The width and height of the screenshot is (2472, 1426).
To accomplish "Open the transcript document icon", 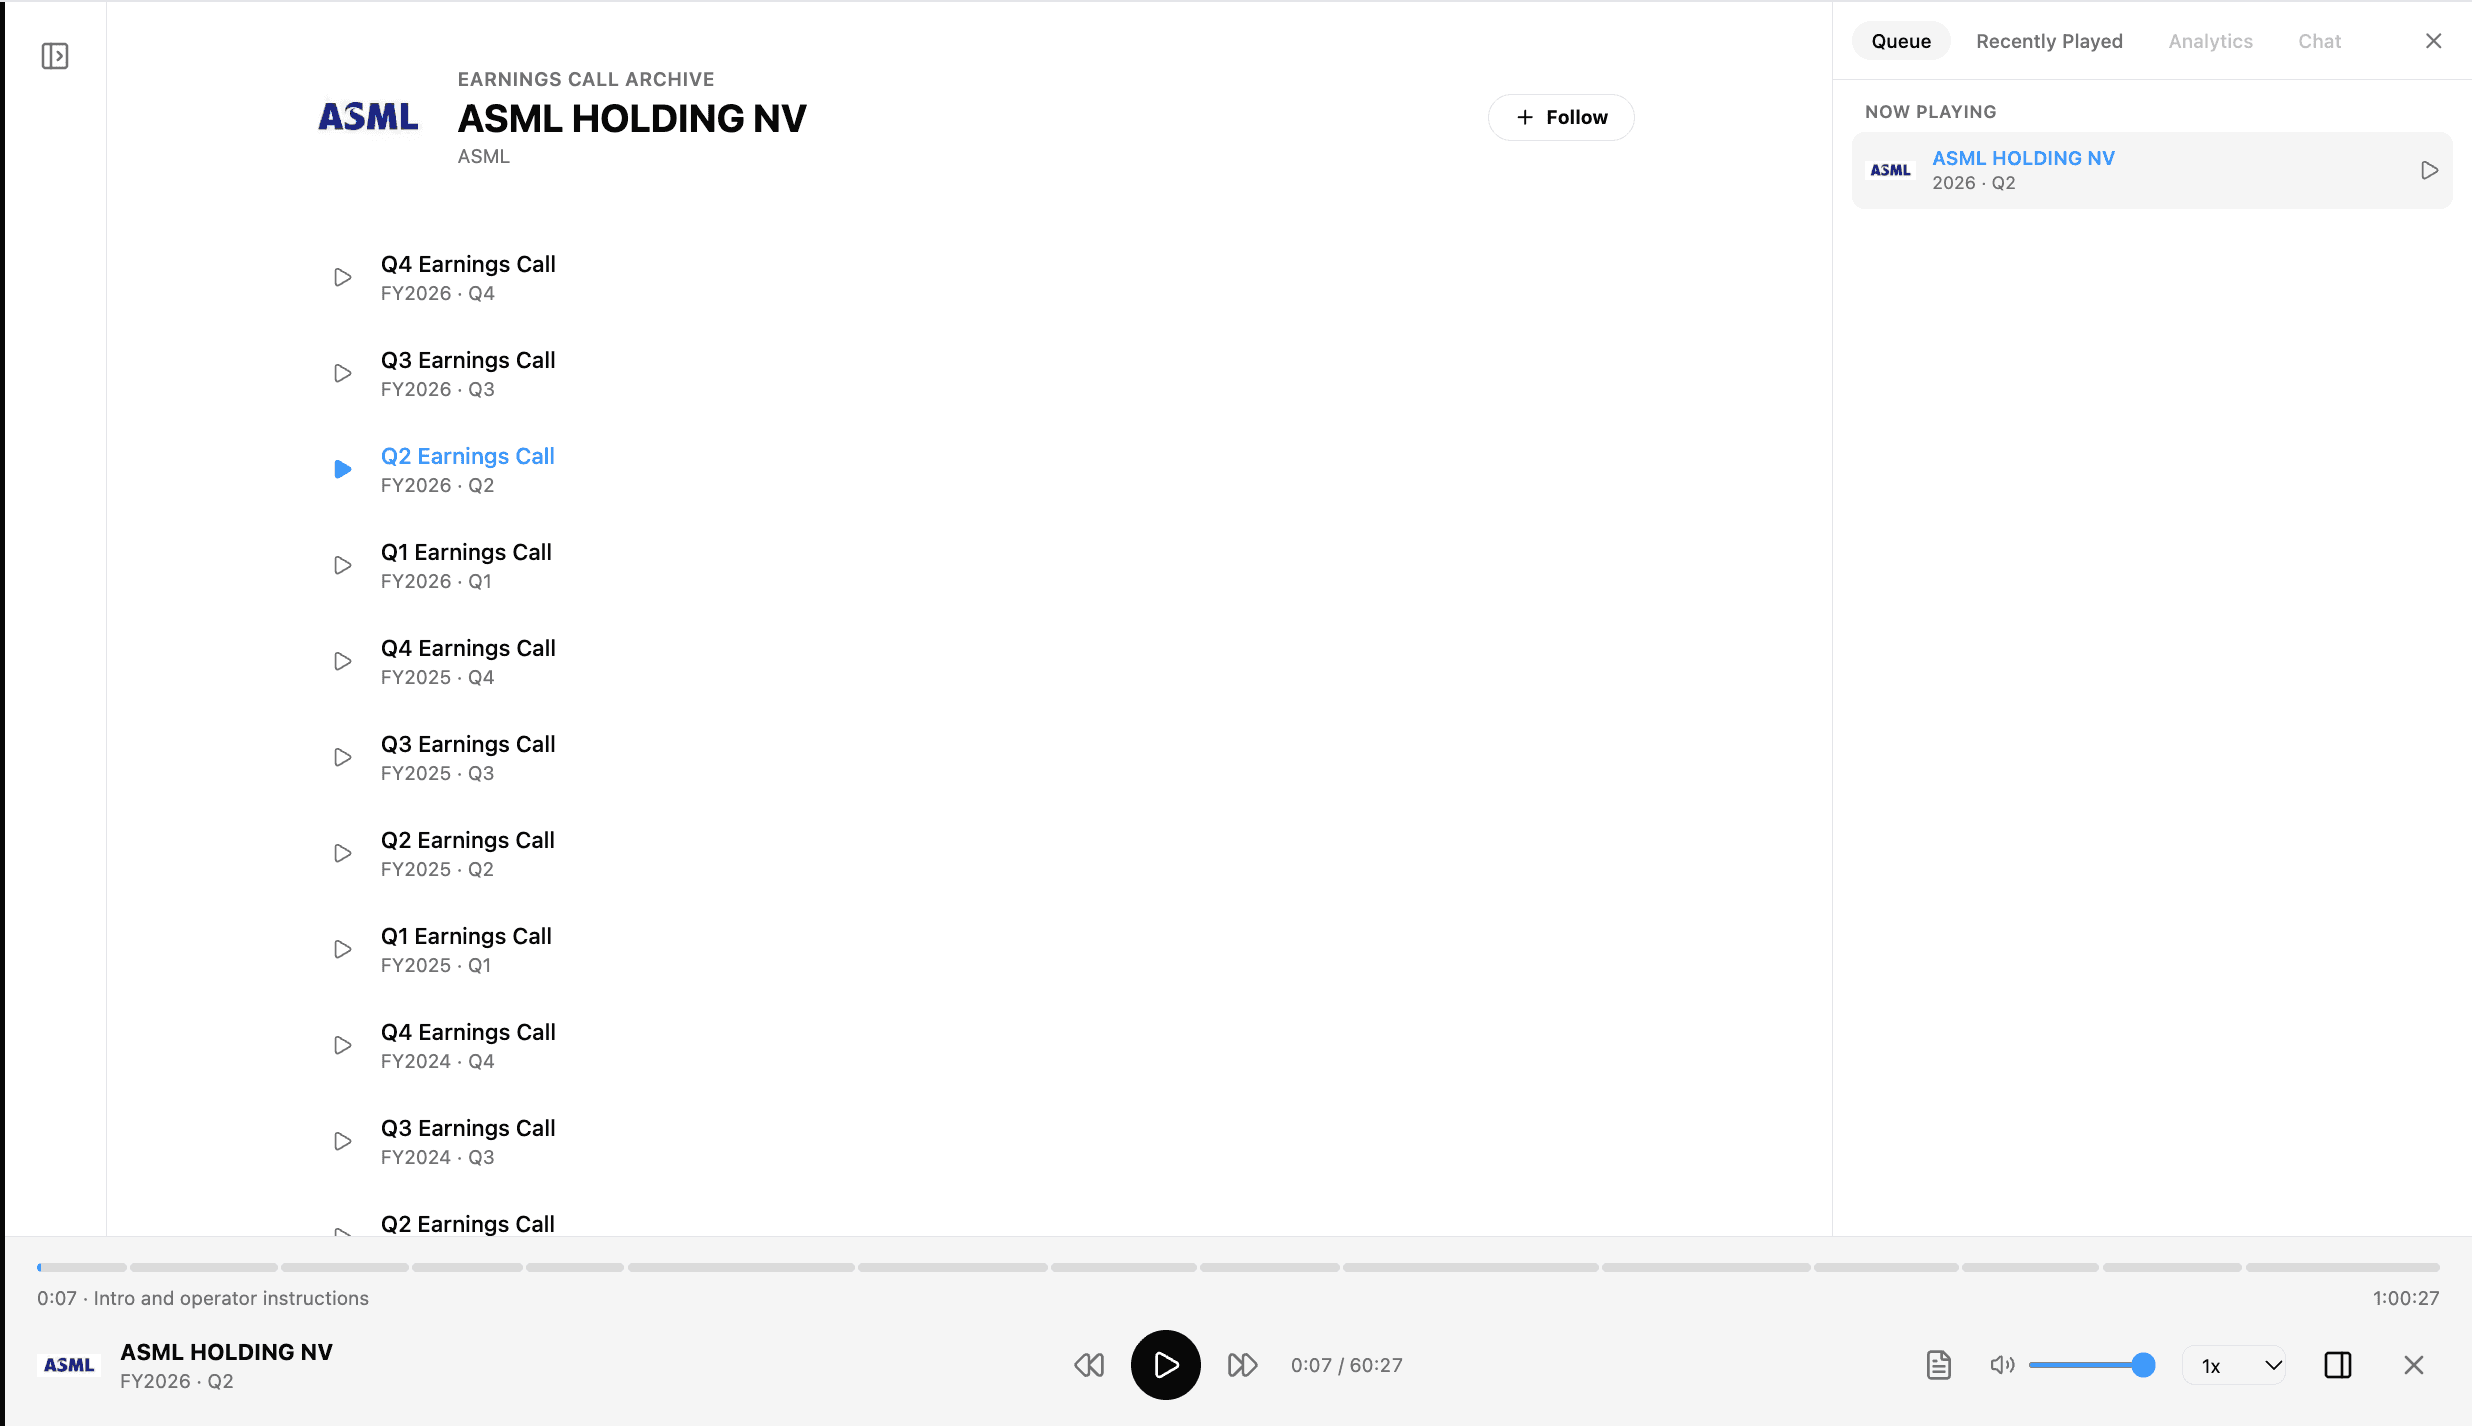I will 1938,1365.
